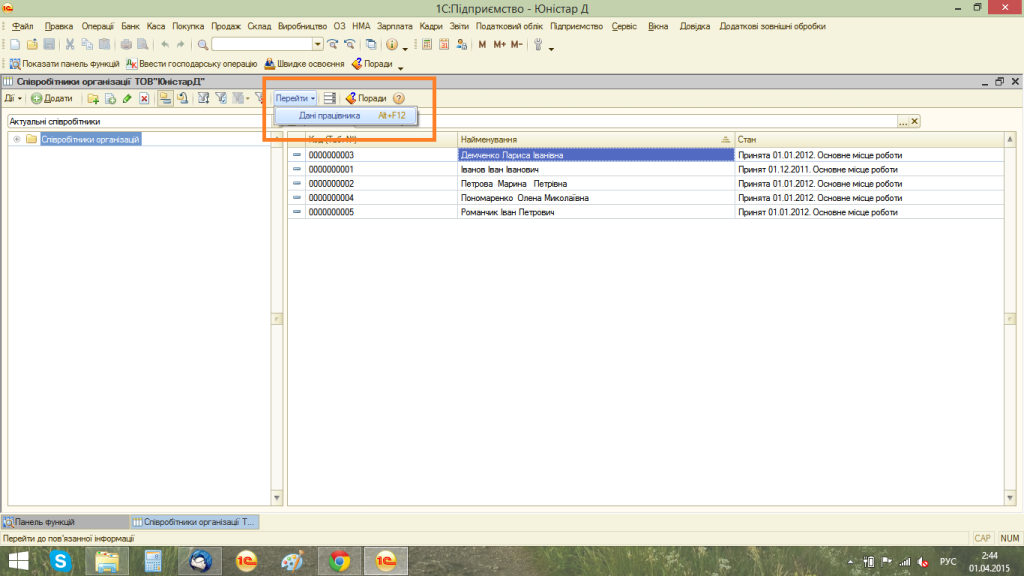Viewport: 1024px width, 576px height.
Task: Click the search input field in the toolbar
Action: [262, 44]
